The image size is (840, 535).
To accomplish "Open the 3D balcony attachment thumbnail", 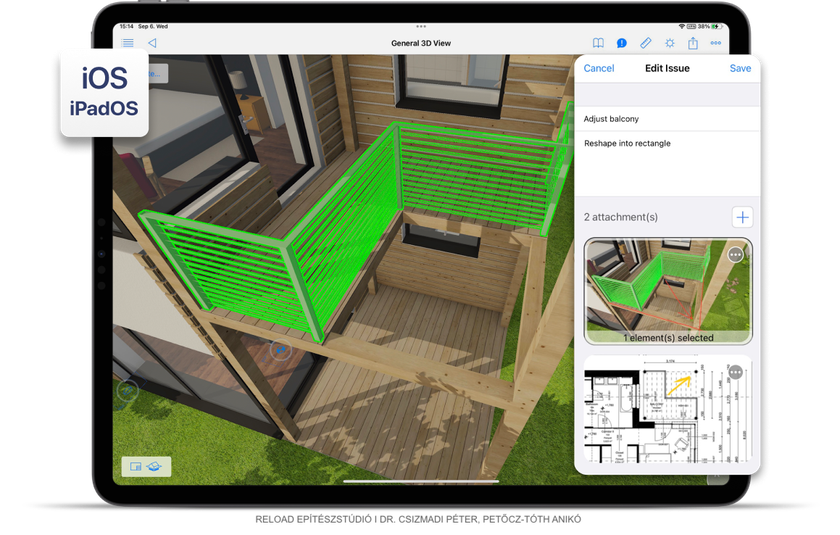I will 668,291.
